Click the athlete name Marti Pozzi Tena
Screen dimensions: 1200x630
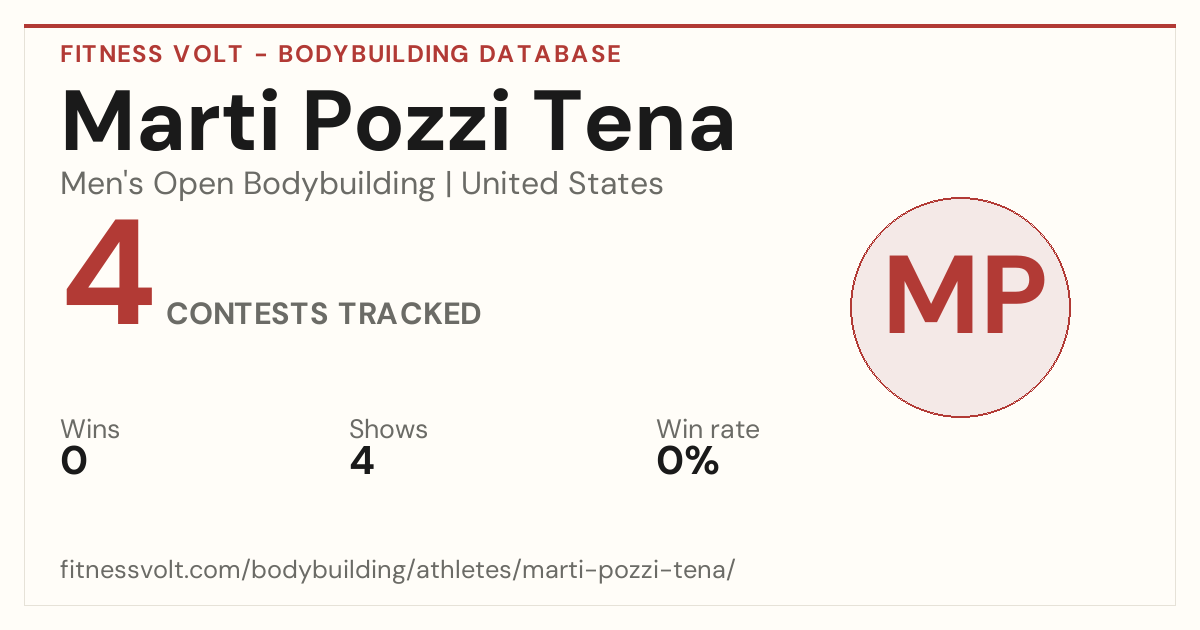click(x=398, y=121)
